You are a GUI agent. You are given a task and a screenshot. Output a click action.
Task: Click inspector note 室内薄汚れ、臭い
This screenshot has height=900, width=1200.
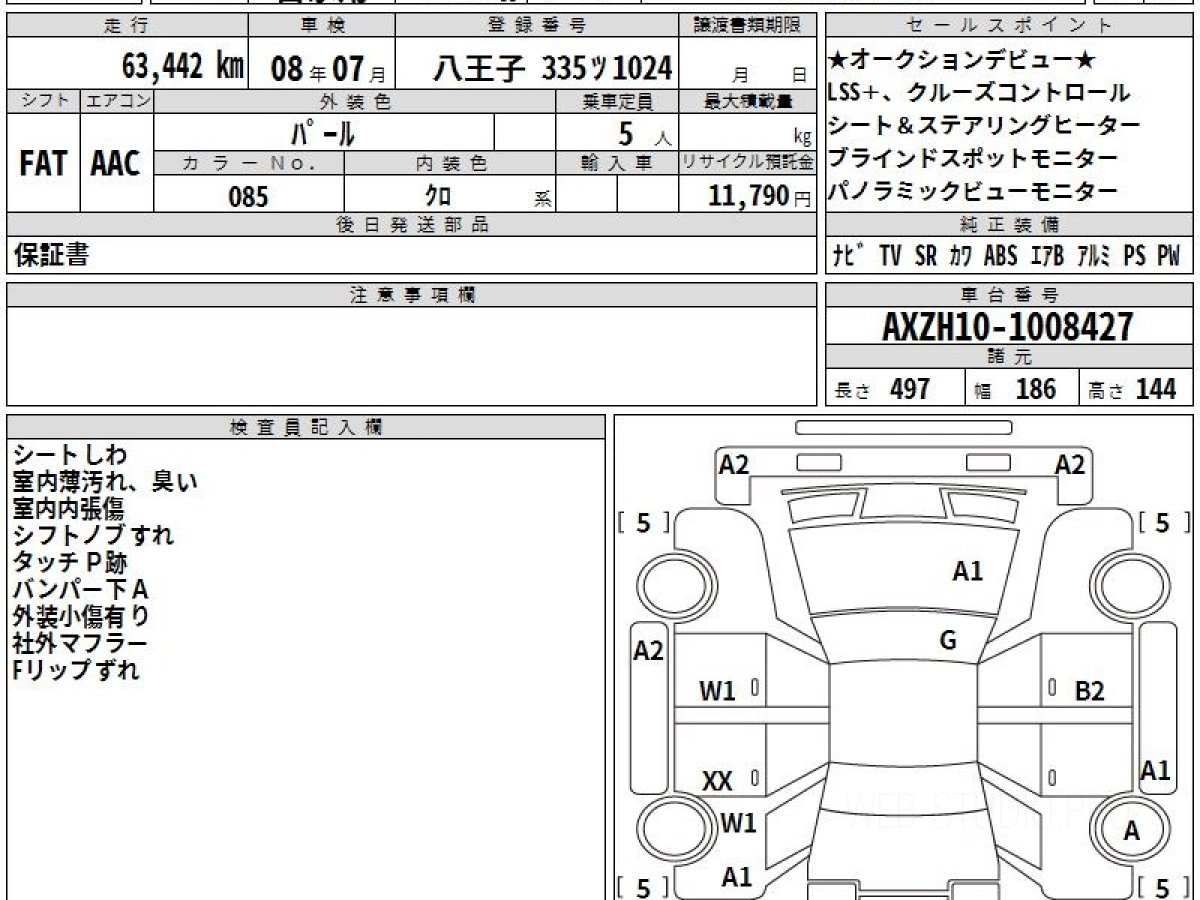(x=105, y=482)
